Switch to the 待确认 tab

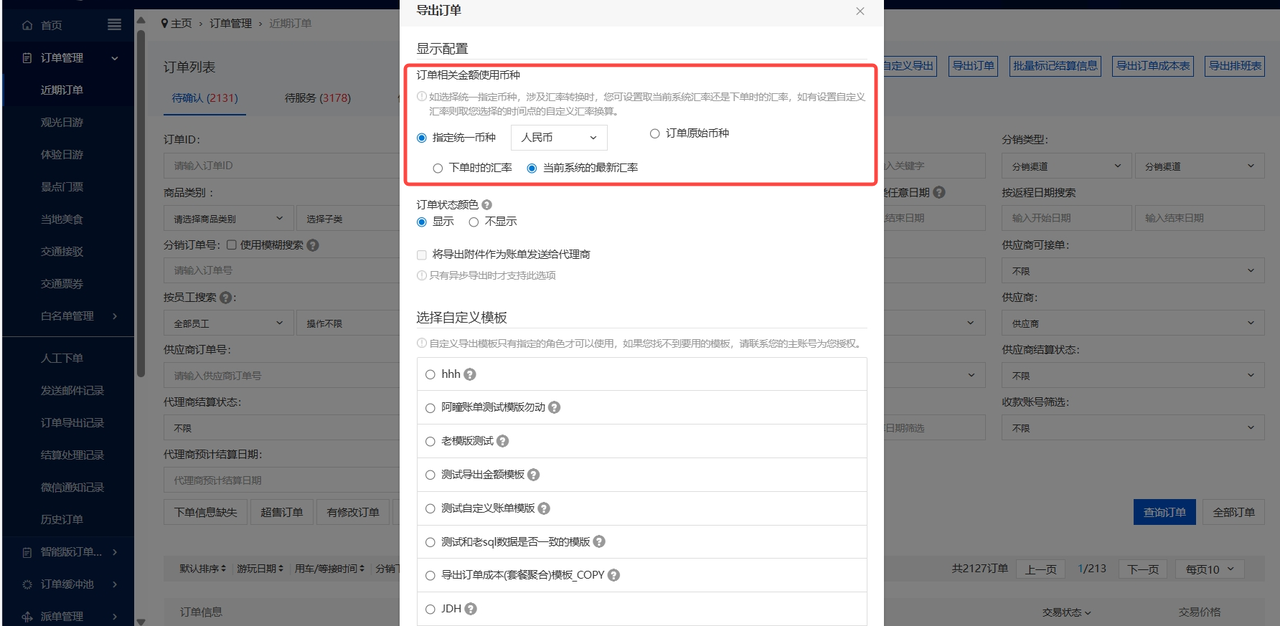click(204, 98)
